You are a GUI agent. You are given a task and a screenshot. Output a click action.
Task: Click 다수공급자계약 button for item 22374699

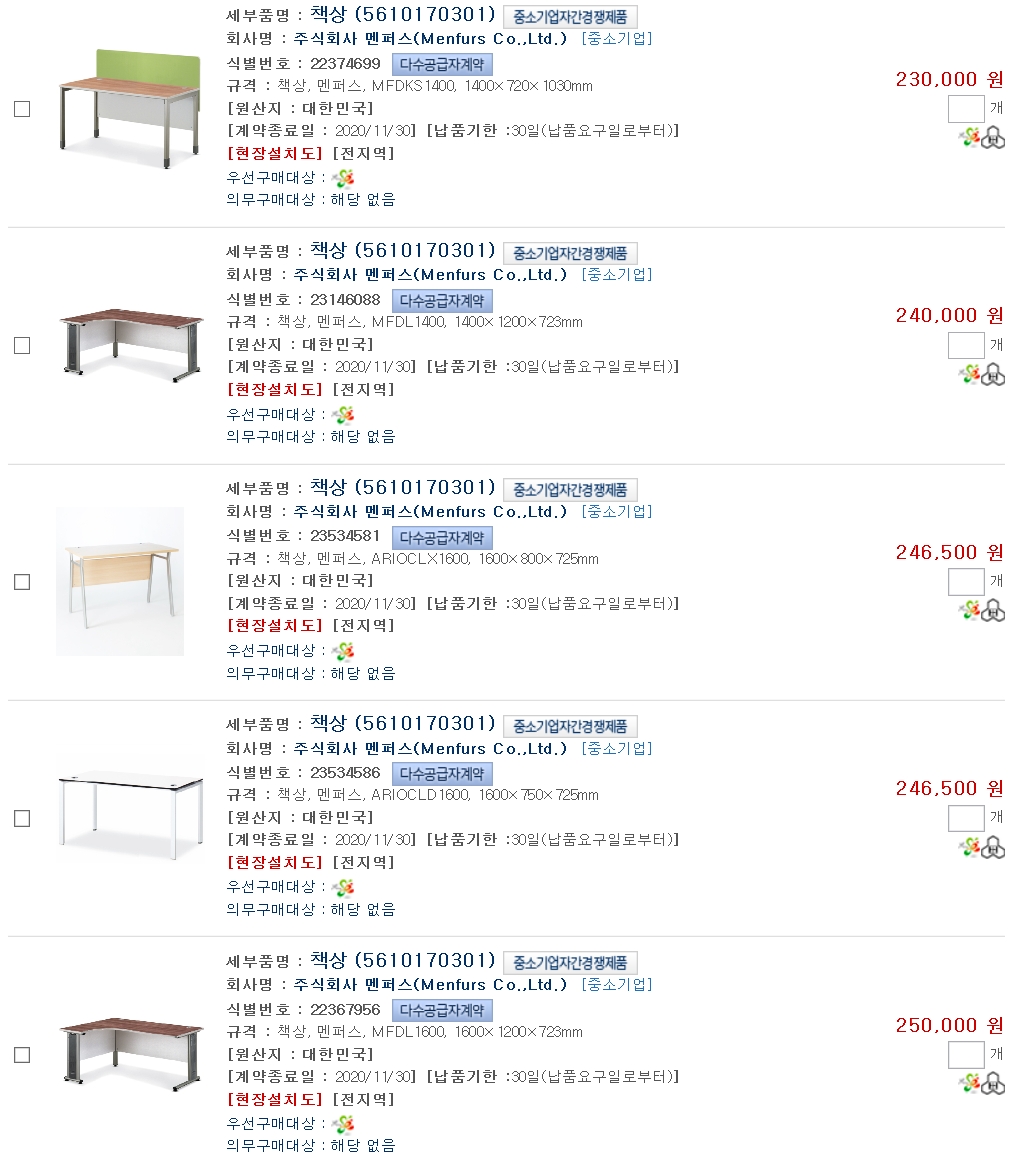pyautogui.click(x=442, y=64)
